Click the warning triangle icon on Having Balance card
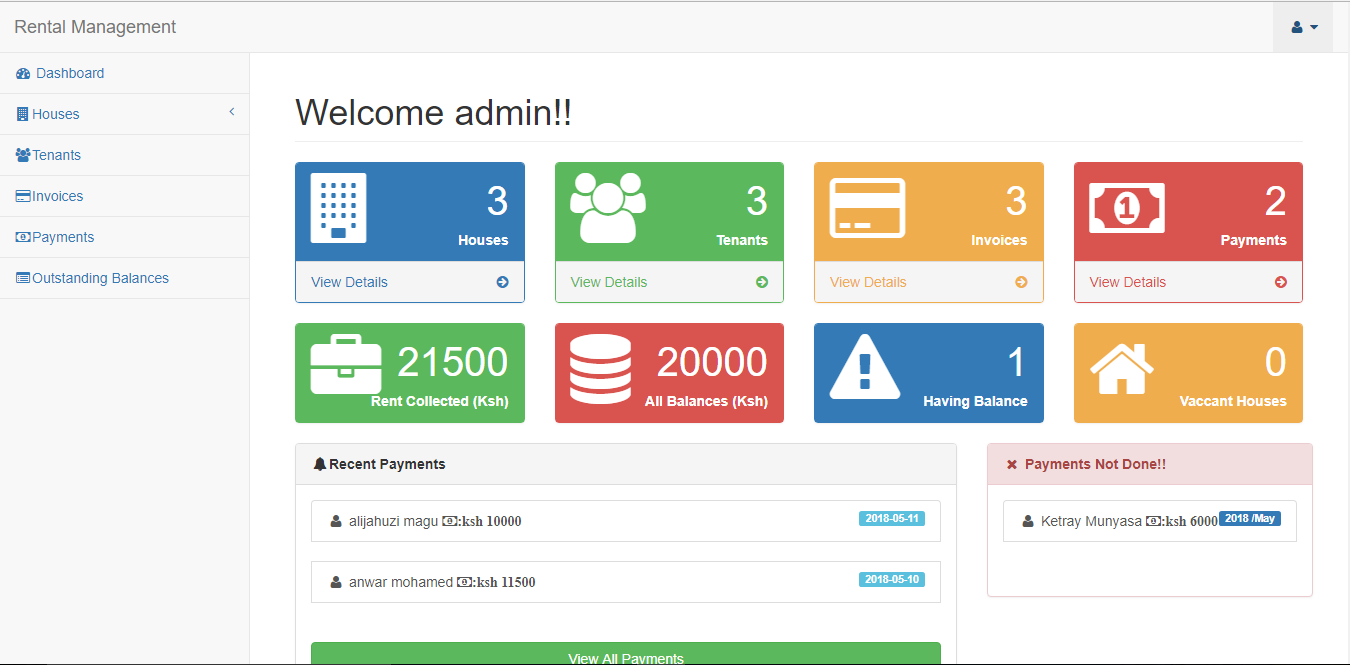1350x665 pixels. point(865,367)
